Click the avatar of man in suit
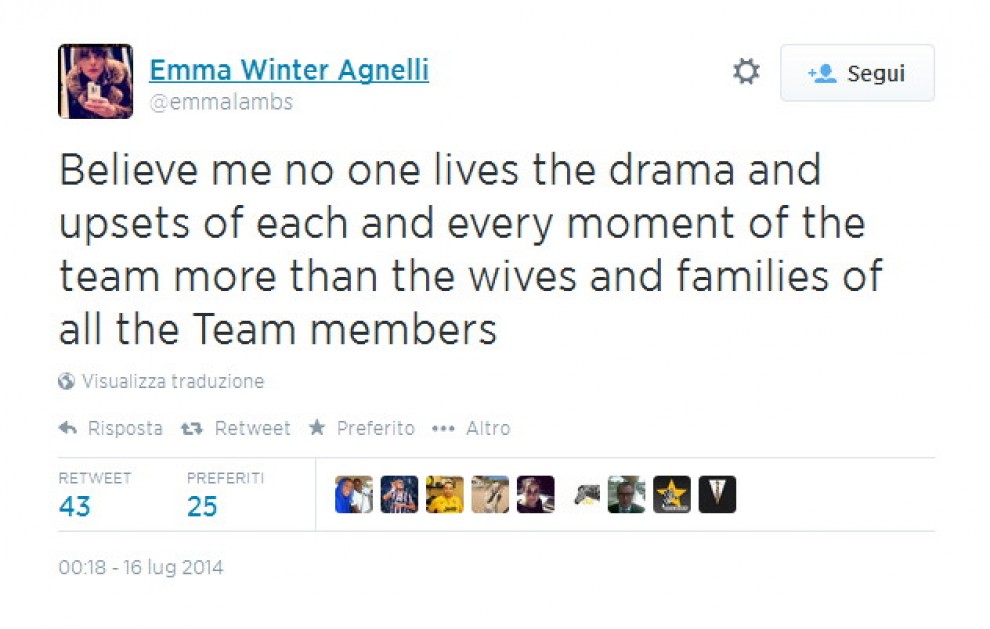 pyautogui.click(x=626, y=495)
